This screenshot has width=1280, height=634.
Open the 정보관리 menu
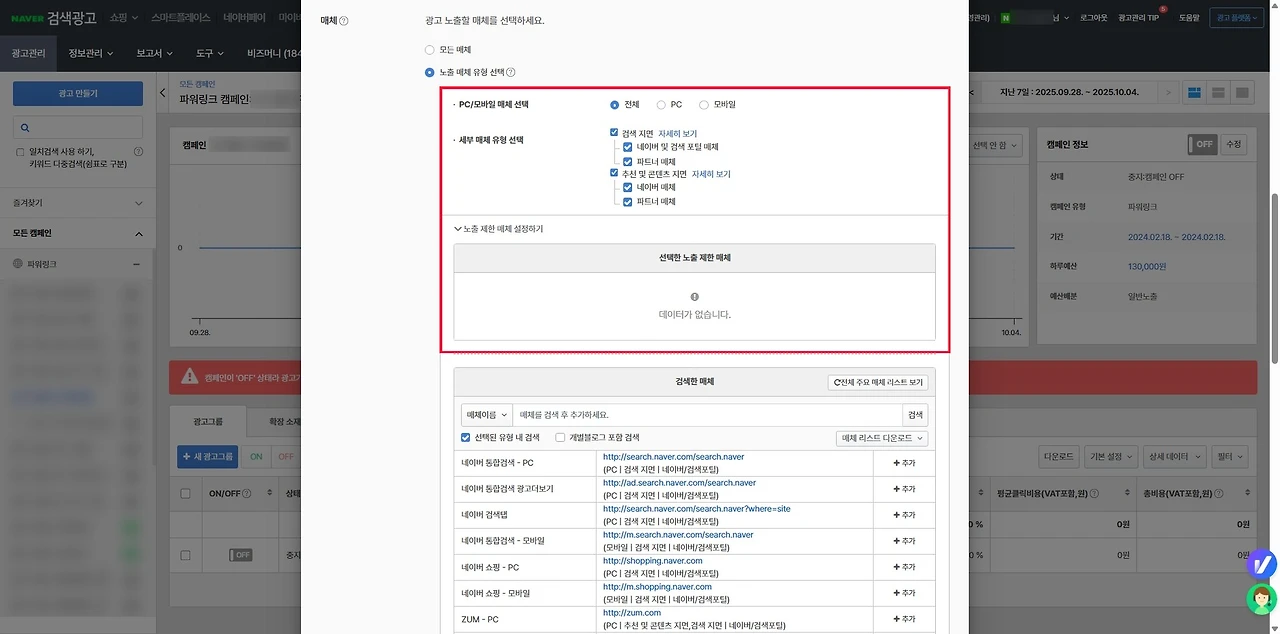(91, 53)
